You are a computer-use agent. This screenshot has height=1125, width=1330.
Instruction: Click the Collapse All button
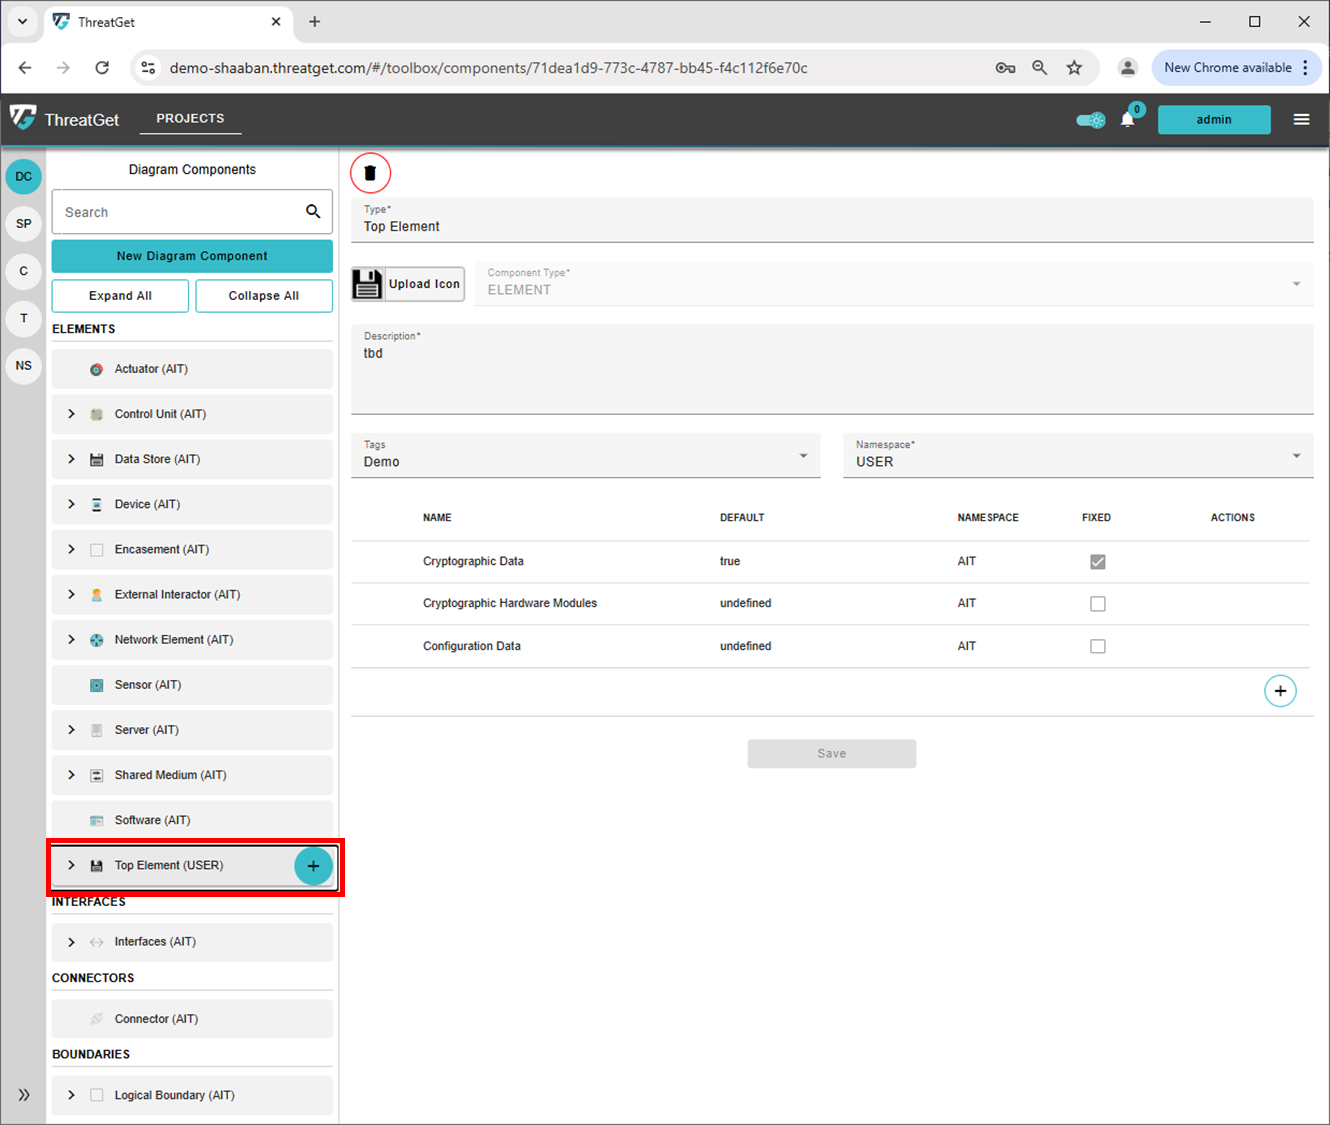click(x=264, y=296)
